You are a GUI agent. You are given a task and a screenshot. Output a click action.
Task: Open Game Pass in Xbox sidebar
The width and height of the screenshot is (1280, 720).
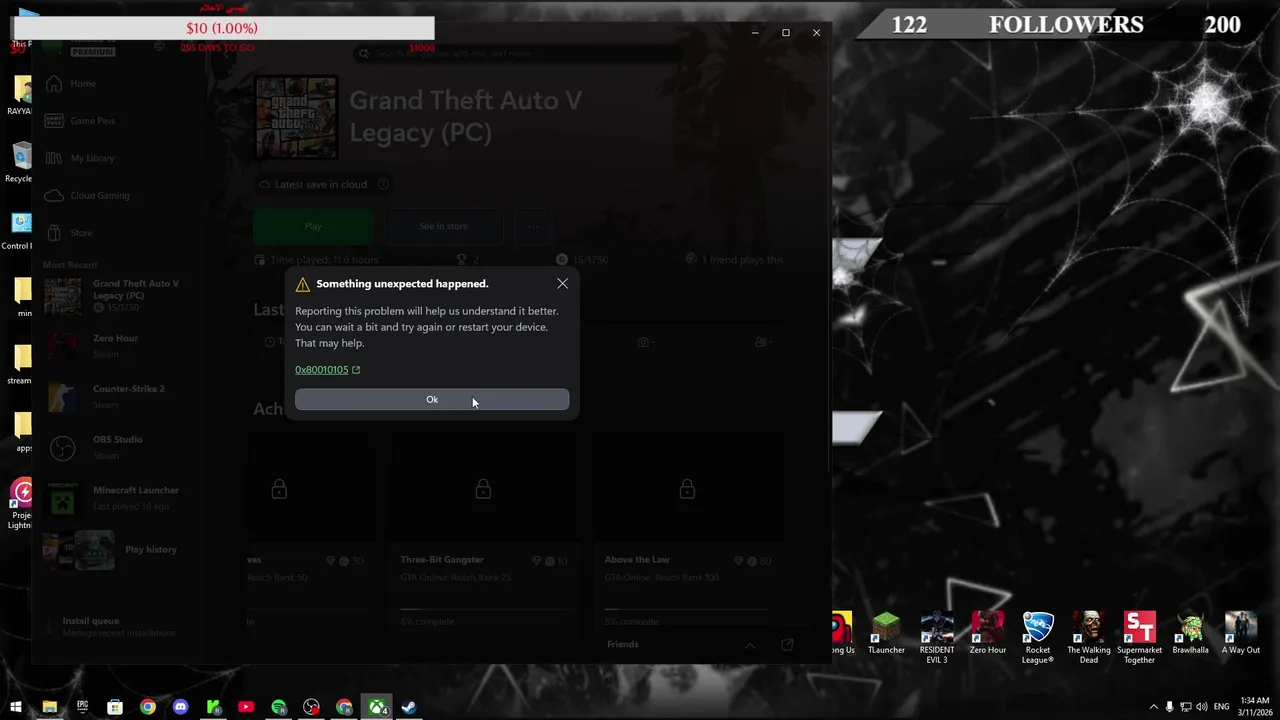click(92, 121)
